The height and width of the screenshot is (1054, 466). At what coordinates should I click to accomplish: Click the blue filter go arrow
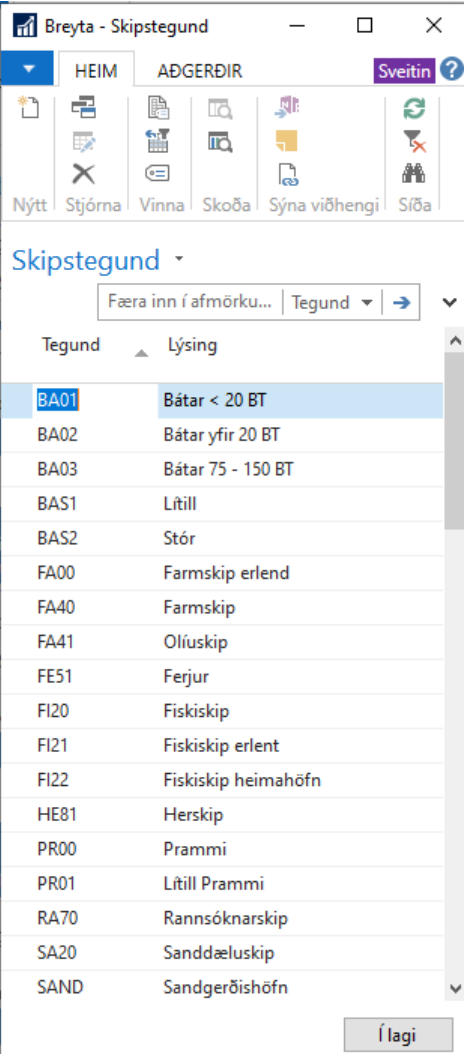coord(401,302)
